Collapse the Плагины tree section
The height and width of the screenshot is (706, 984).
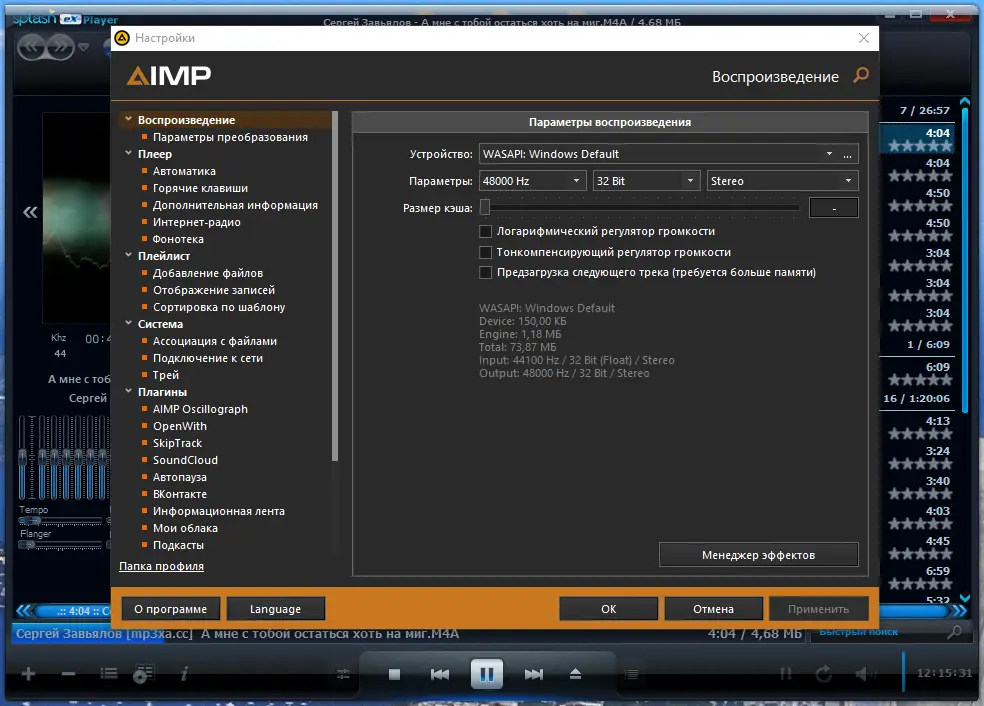tap(128, 390)
